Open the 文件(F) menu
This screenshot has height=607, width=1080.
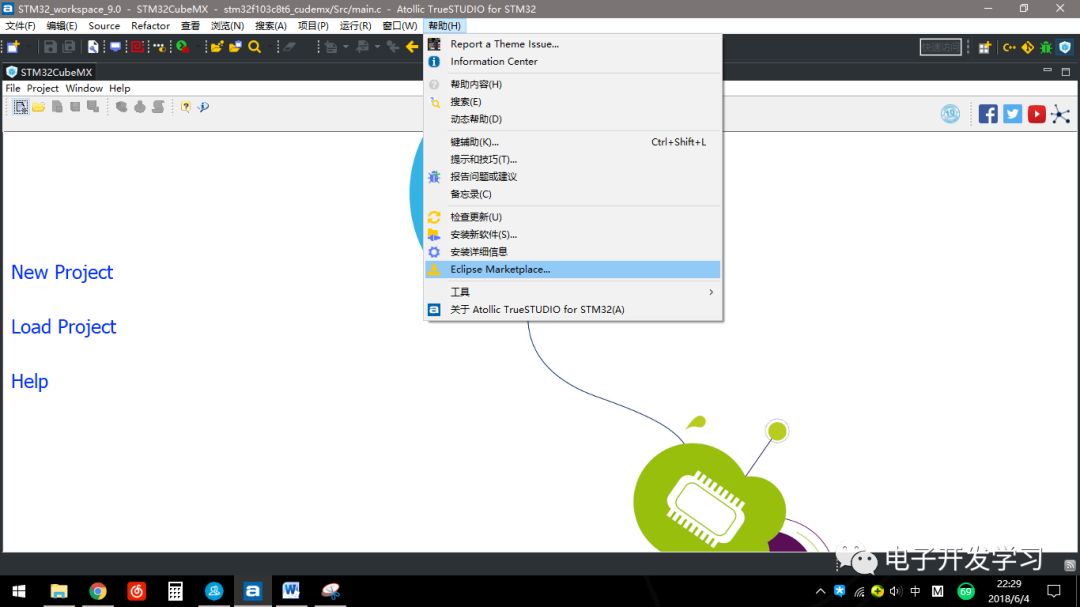coord(20,25)
